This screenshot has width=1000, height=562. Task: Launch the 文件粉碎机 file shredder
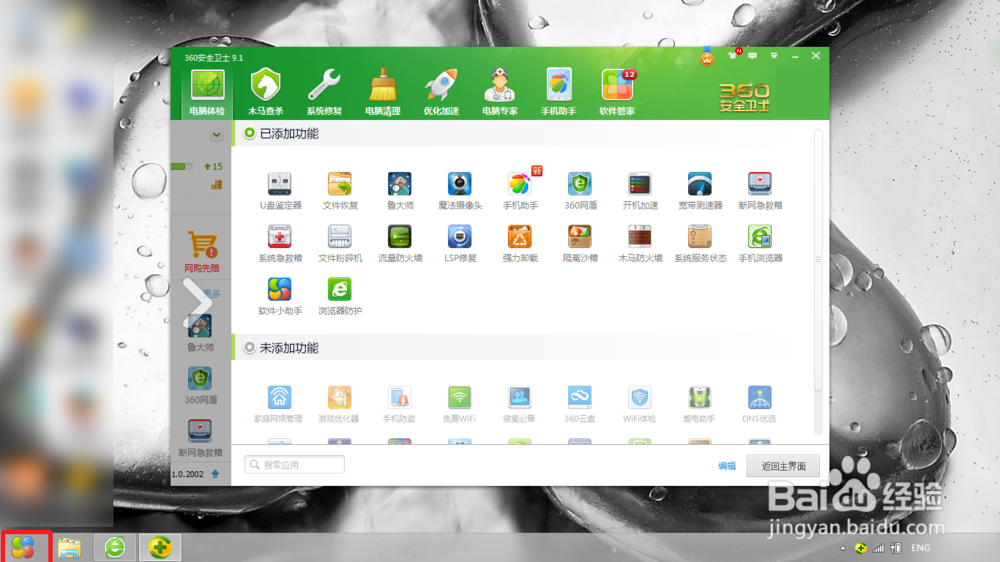pos(340,244)
